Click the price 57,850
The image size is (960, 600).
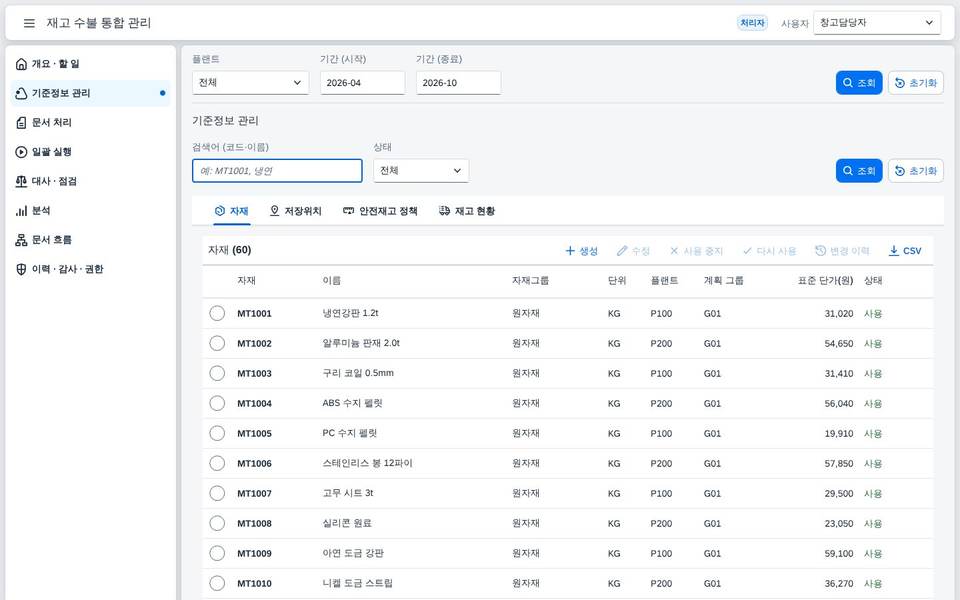838,463
